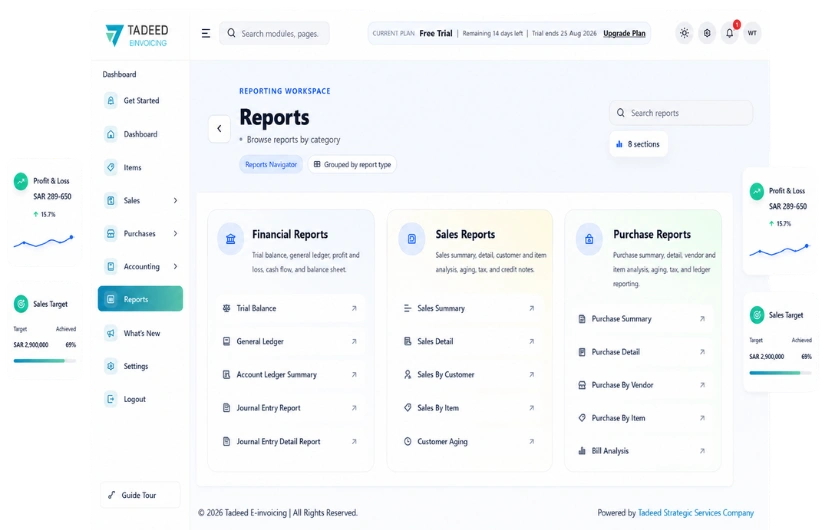Click the Items tag icon in sidebar
Image resolution: width=836 pixels, height=530 pixels.
coord(110,167)
